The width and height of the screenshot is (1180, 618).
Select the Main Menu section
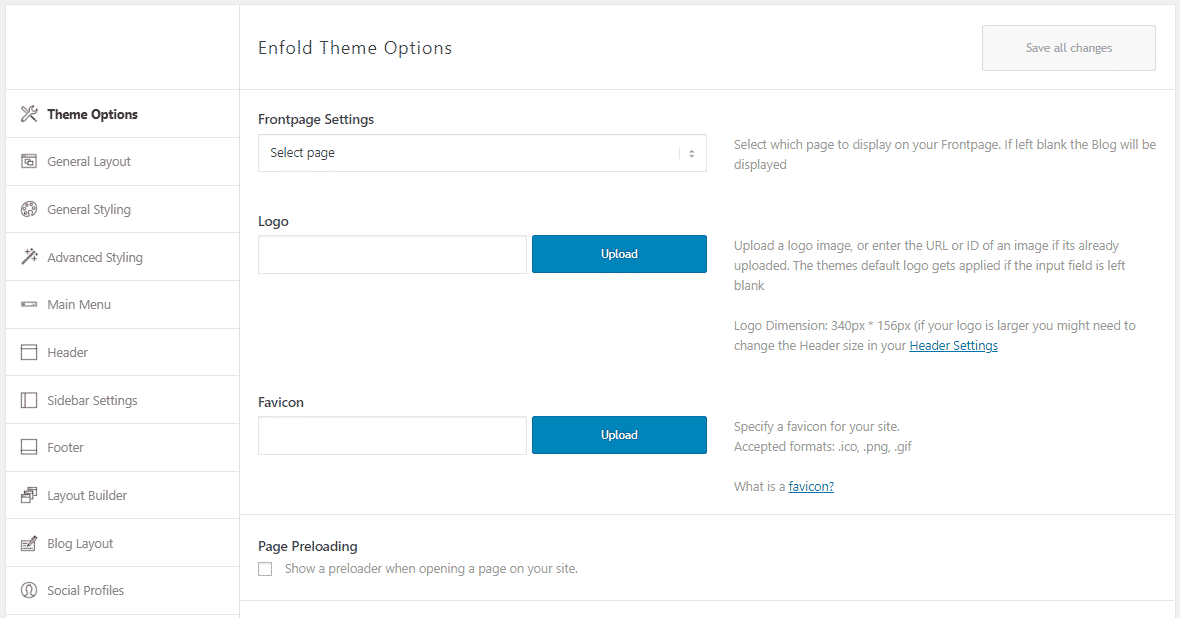[123, 304]
